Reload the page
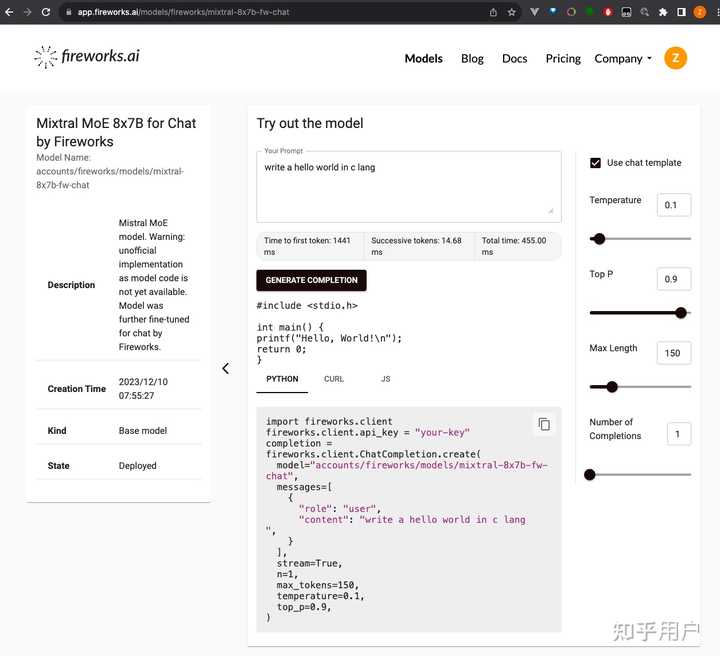Viewport: 720px width, 656px height. coord(47,12)
